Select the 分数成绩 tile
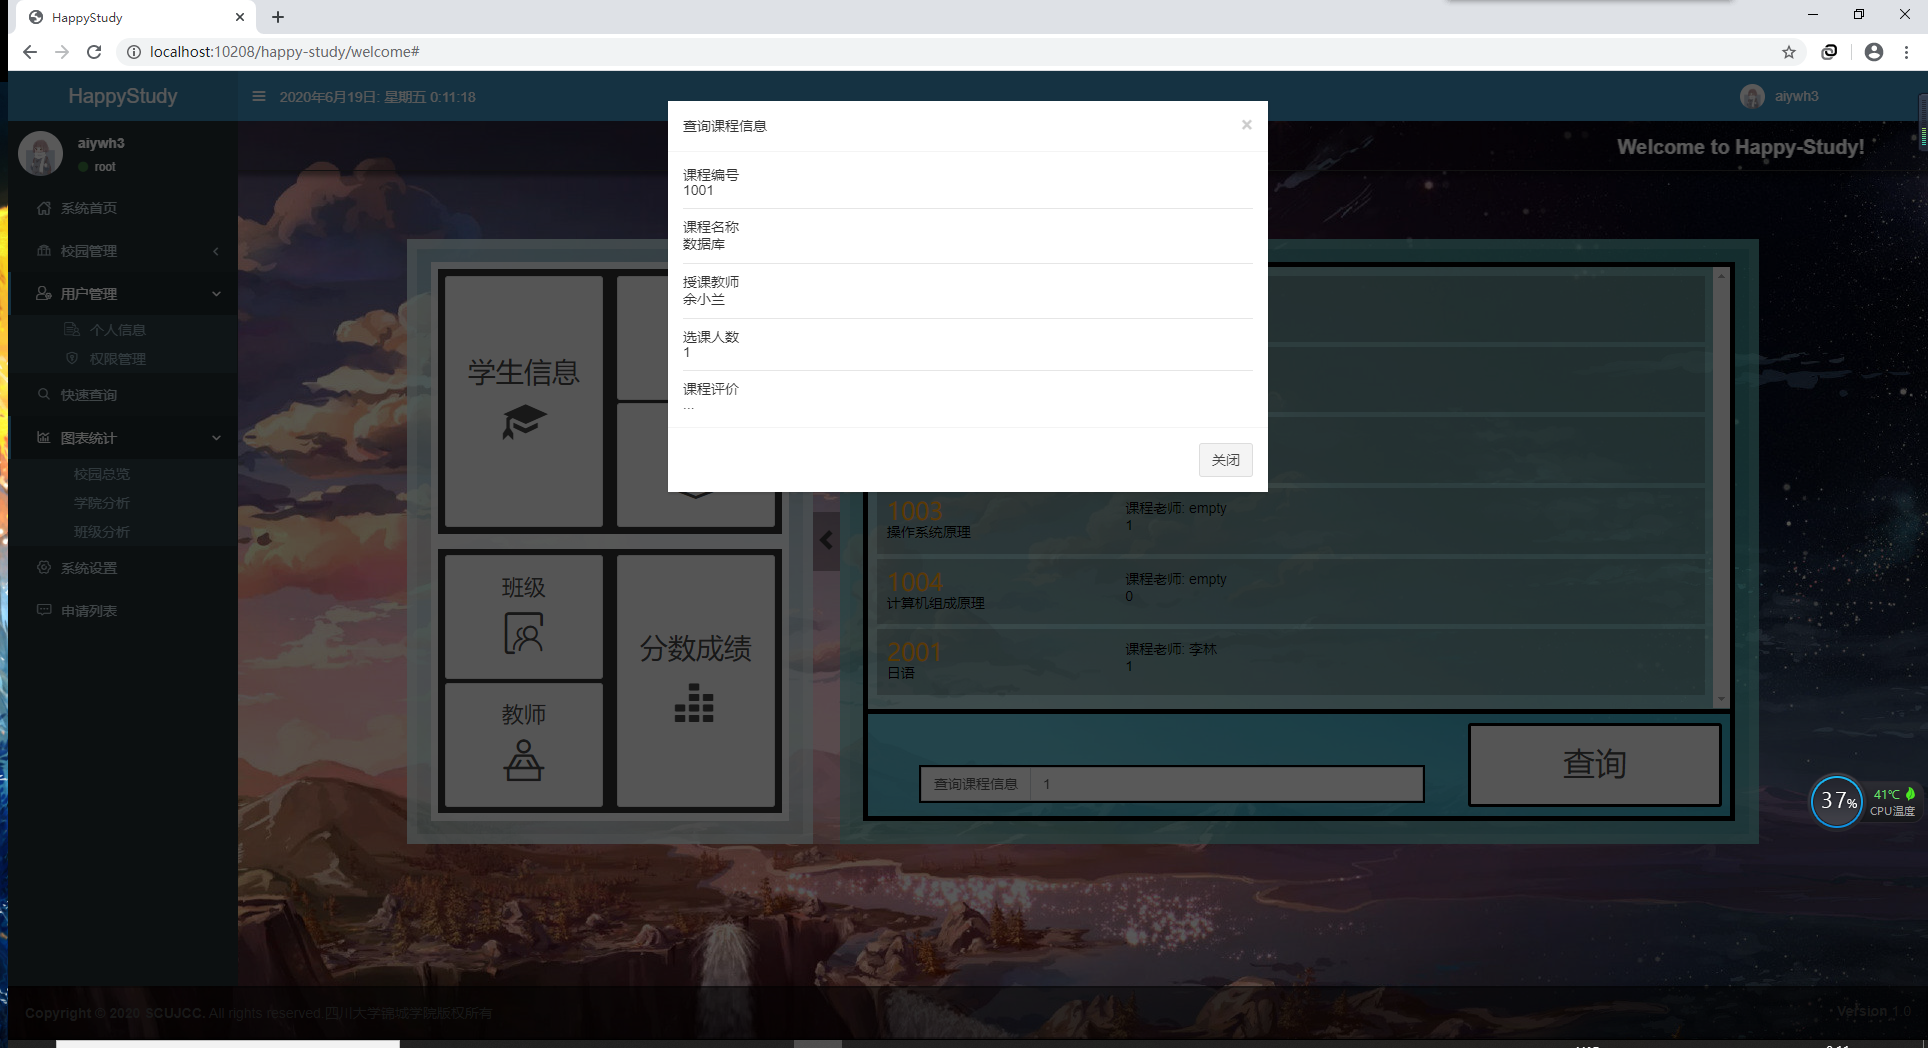Screen dimensions: 1928x1048 pos(696,681)
